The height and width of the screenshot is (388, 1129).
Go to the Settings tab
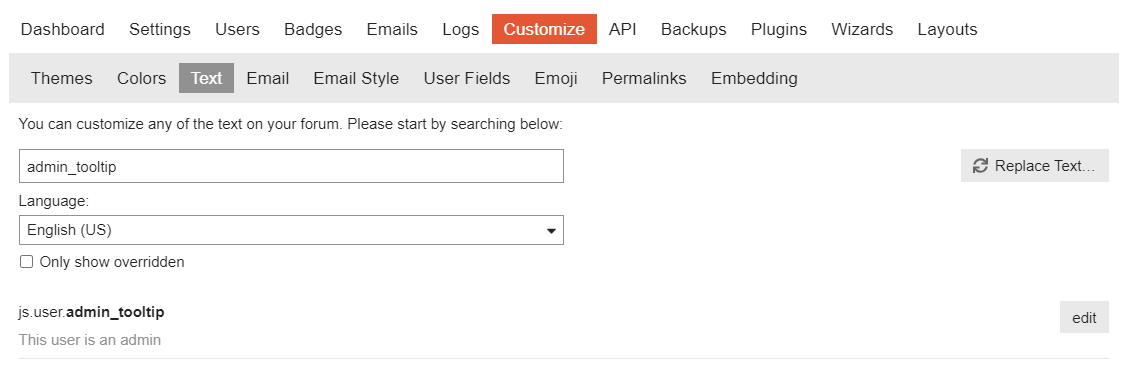[x=160, y=30]
